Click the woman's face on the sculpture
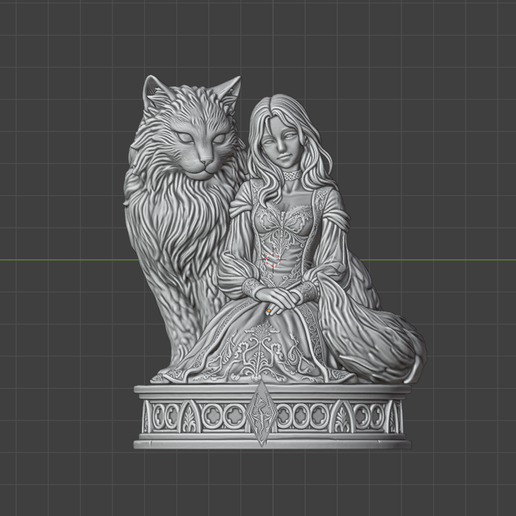 pos(281,143)
